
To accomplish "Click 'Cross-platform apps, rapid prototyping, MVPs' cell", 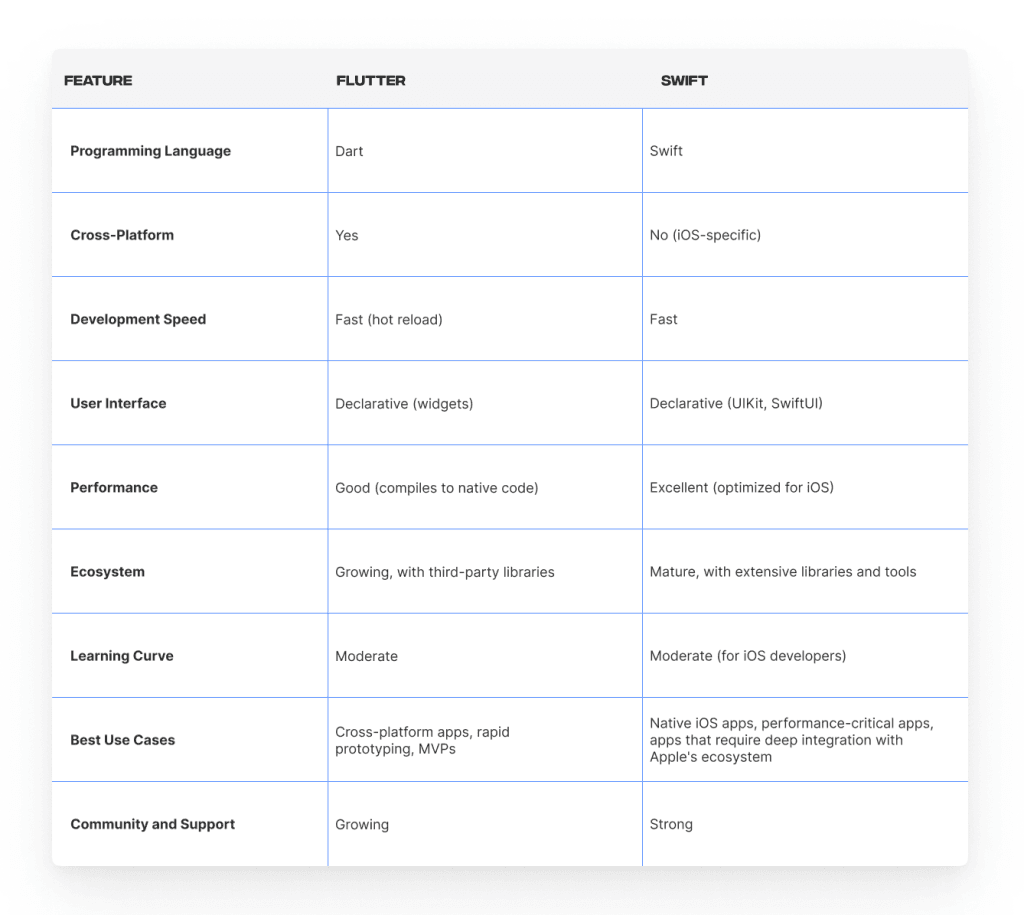I will [x=422, y=740].
